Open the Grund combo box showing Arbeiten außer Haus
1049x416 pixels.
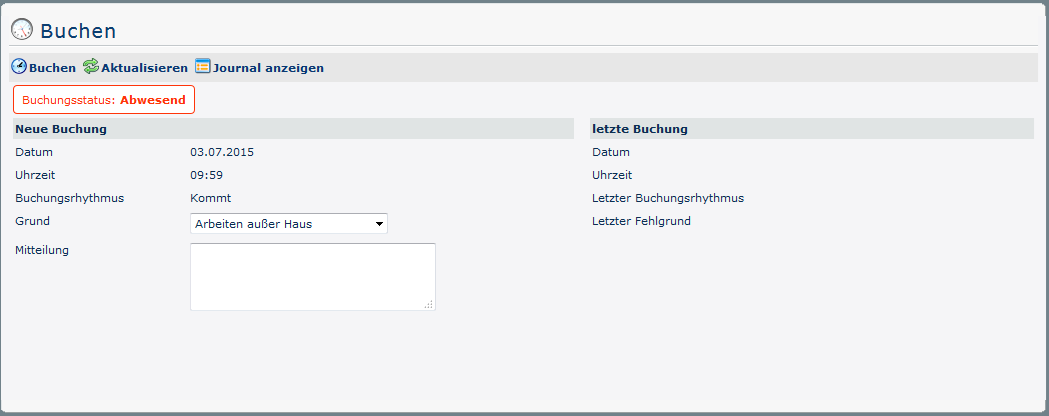pyautogui.click(x=280, y=223)
